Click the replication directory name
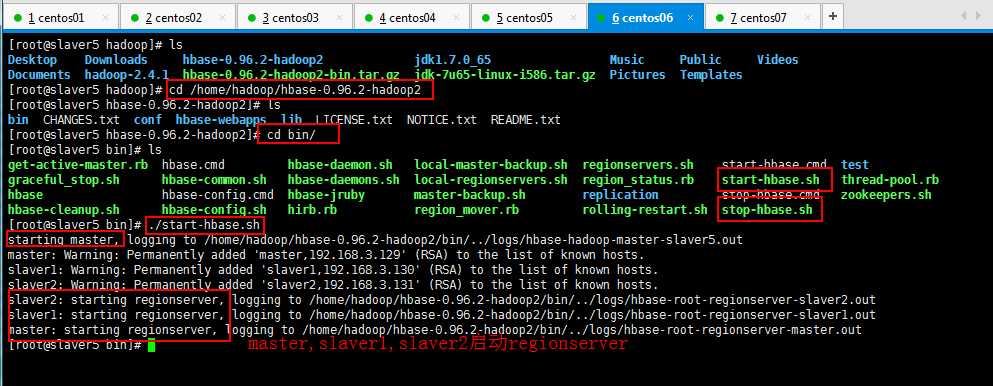The width and height of the screenshot is (993, 386). coord(620,195)
